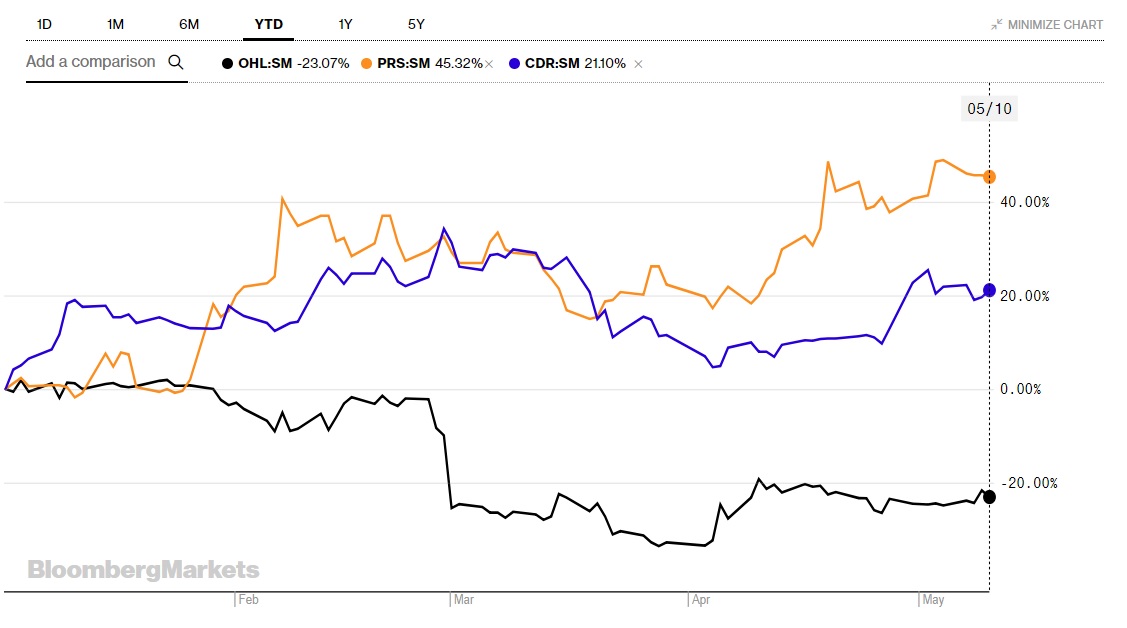
Task: Click the black OHL:SM legend dot
Action: point(228,63)
